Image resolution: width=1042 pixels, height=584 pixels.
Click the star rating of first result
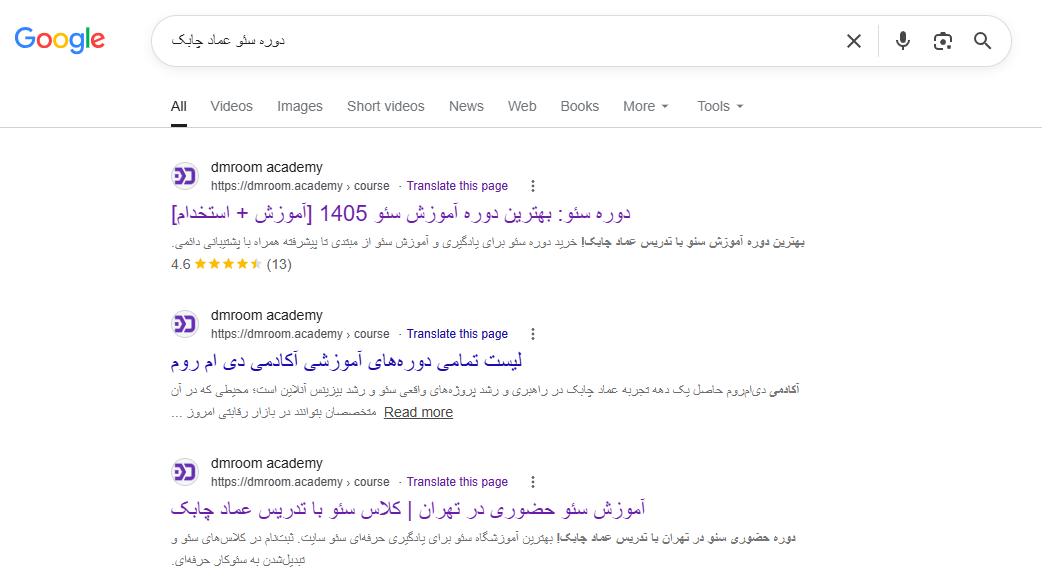228,264
